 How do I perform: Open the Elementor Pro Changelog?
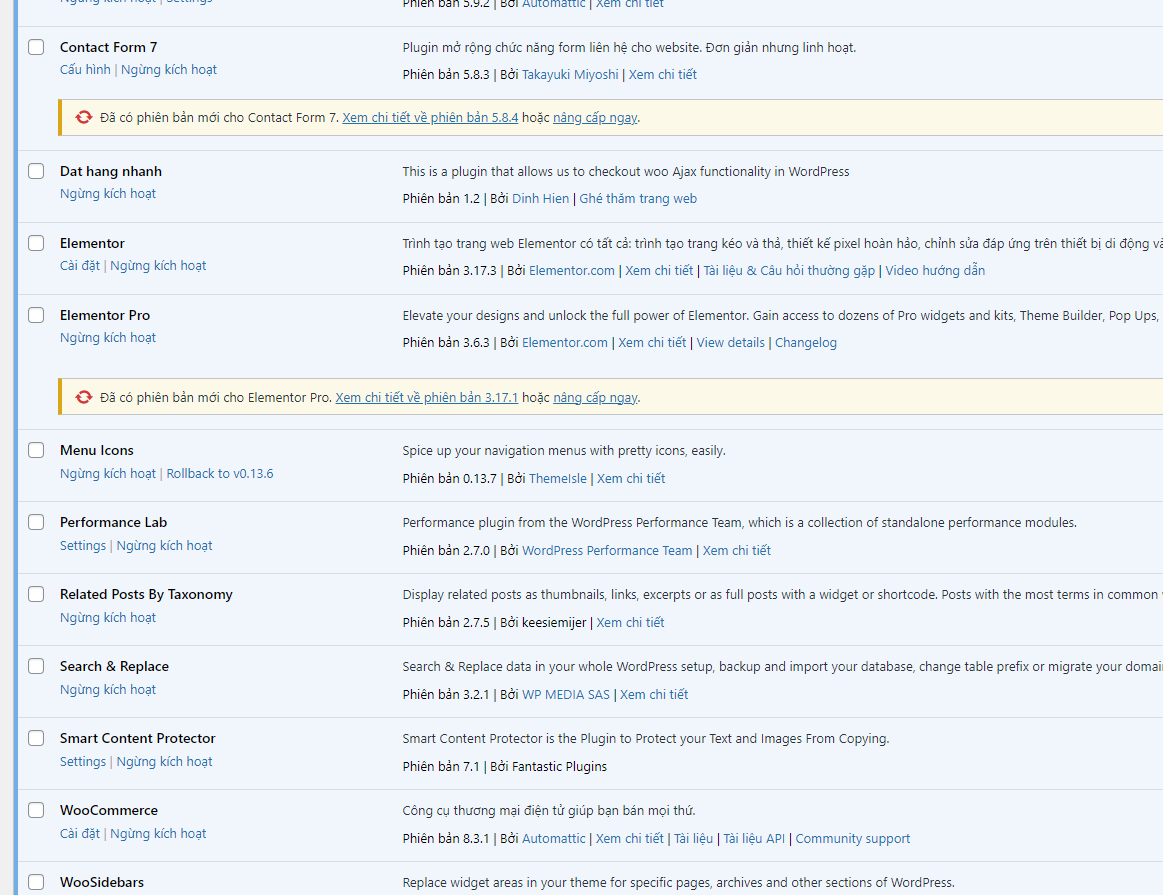806,342
